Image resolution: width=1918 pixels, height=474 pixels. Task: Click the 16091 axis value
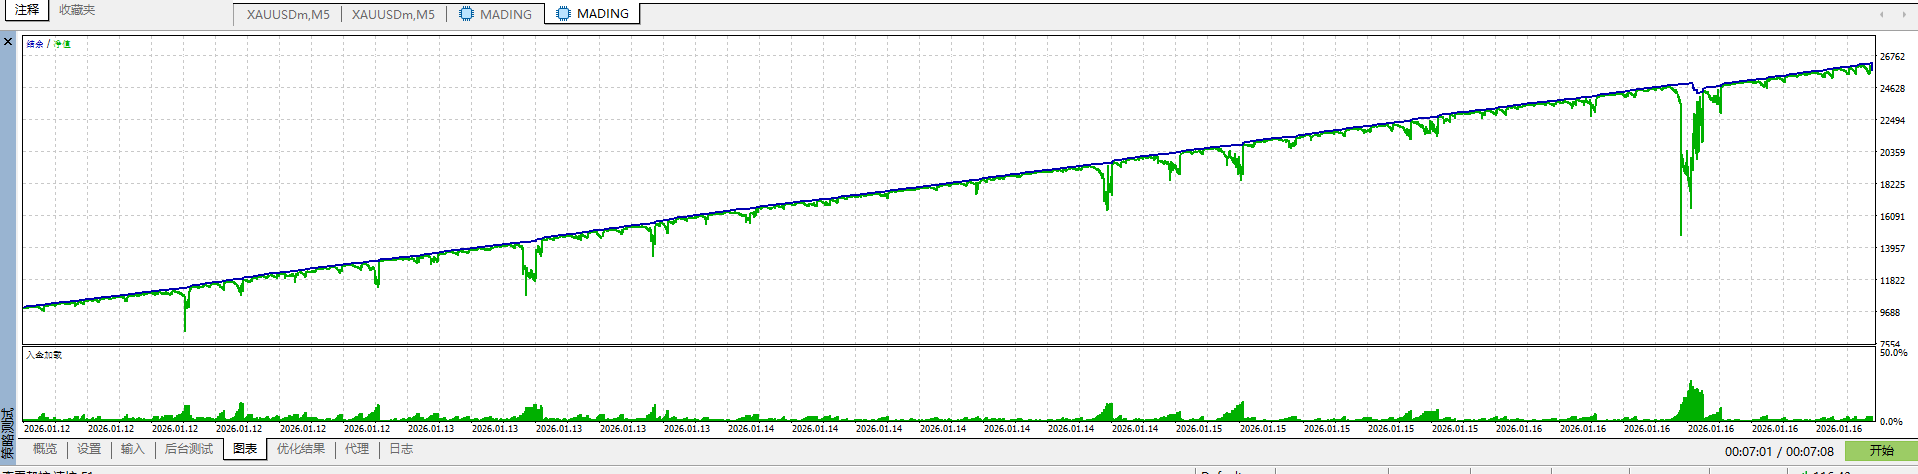click(x=1892, y=217)
